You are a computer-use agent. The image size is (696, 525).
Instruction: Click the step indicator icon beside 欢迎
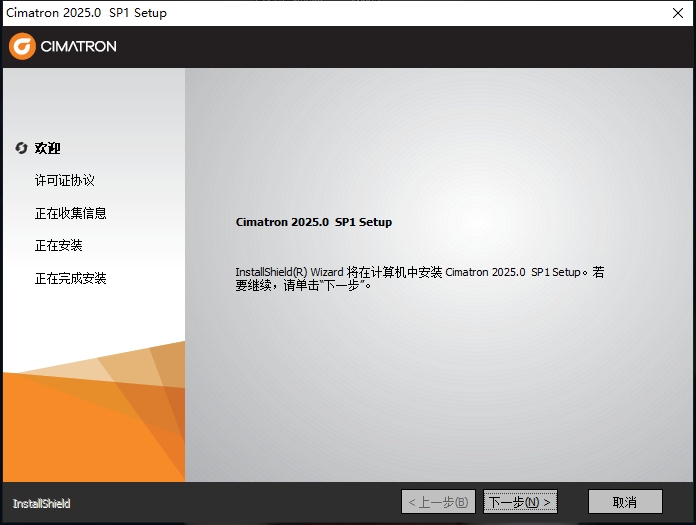(21, 148)
